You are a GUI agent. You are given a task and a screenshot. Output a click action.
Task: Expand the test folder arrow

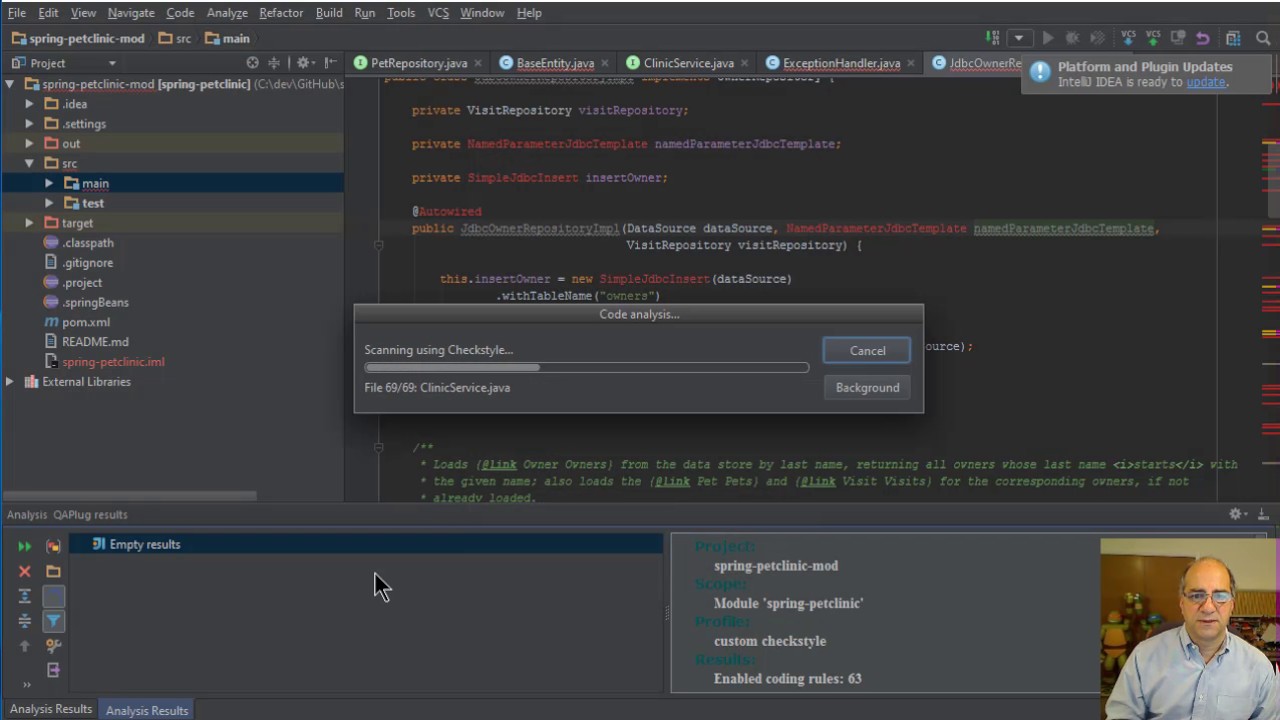click(x=49, y=203)
